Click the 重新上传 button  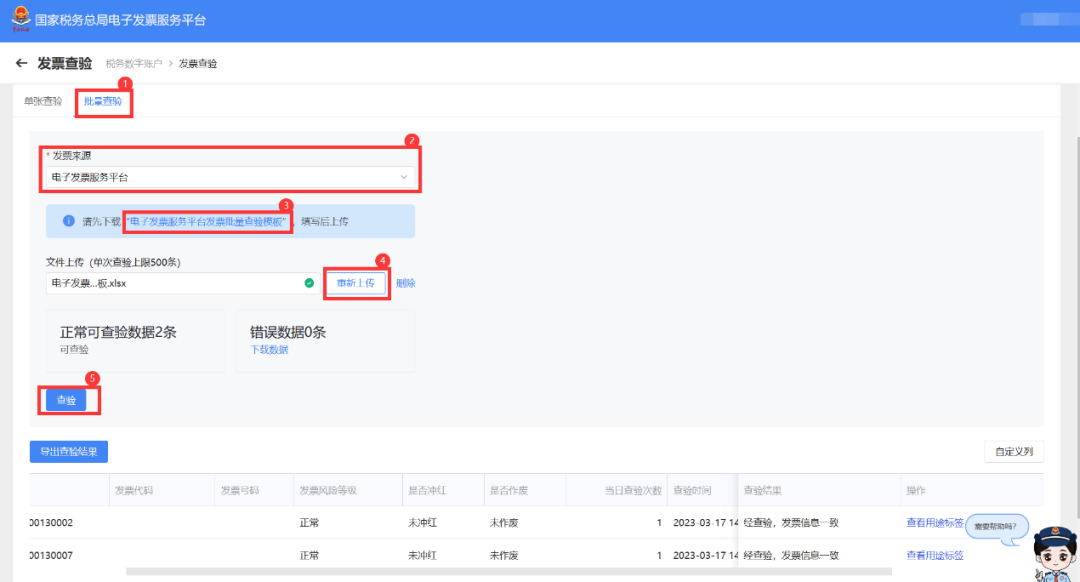[355, 283]
